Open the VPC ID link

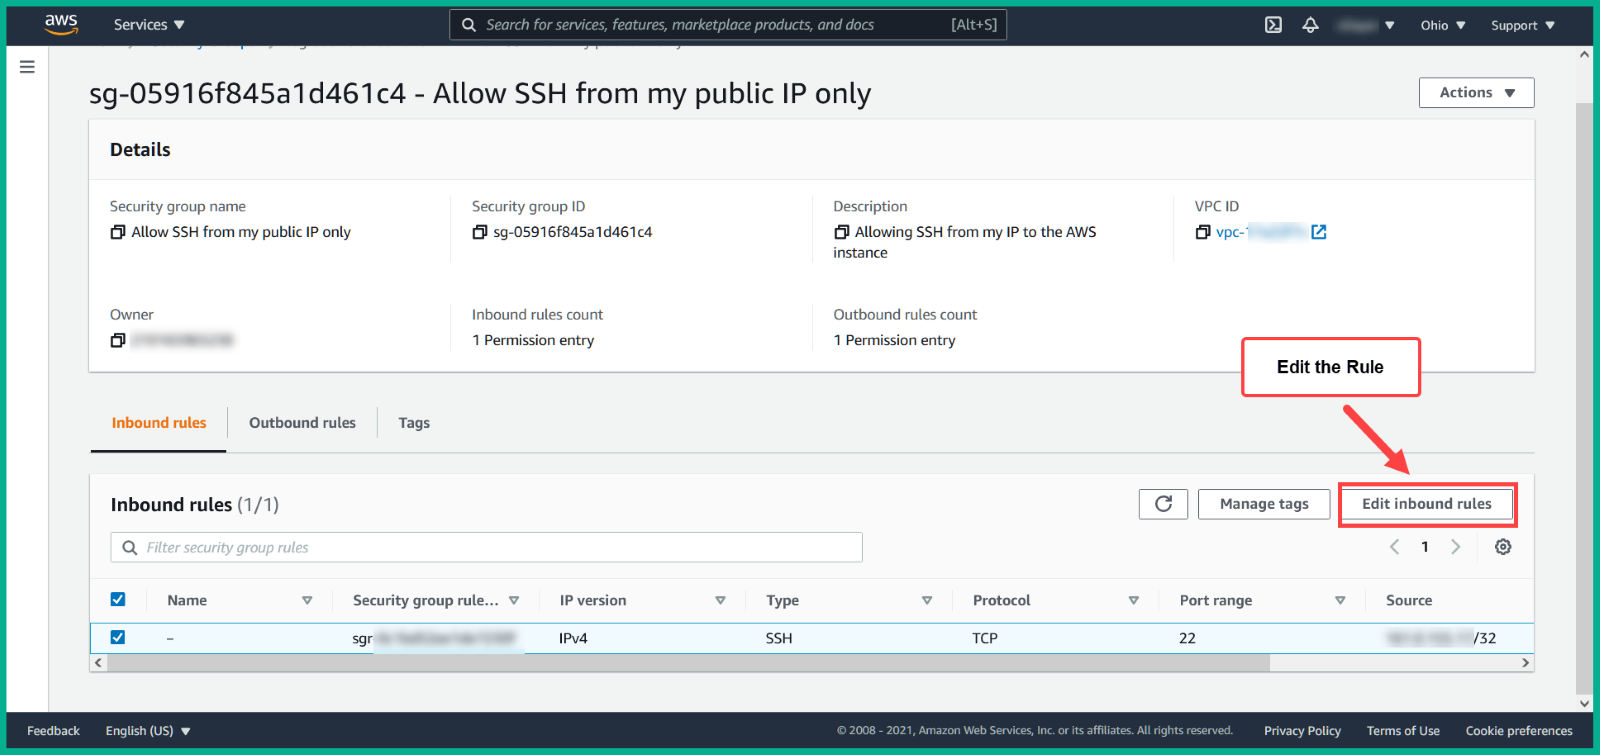point(1261,232)
